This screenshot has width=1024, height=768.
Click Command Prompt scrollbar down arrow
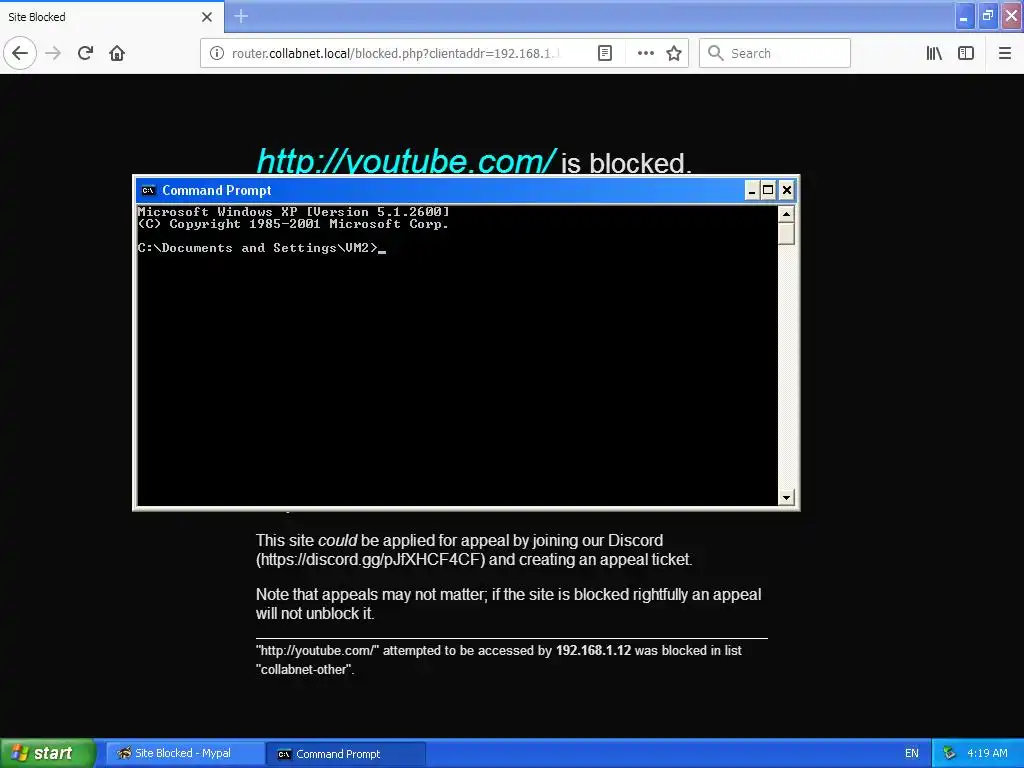coord(786,497)
